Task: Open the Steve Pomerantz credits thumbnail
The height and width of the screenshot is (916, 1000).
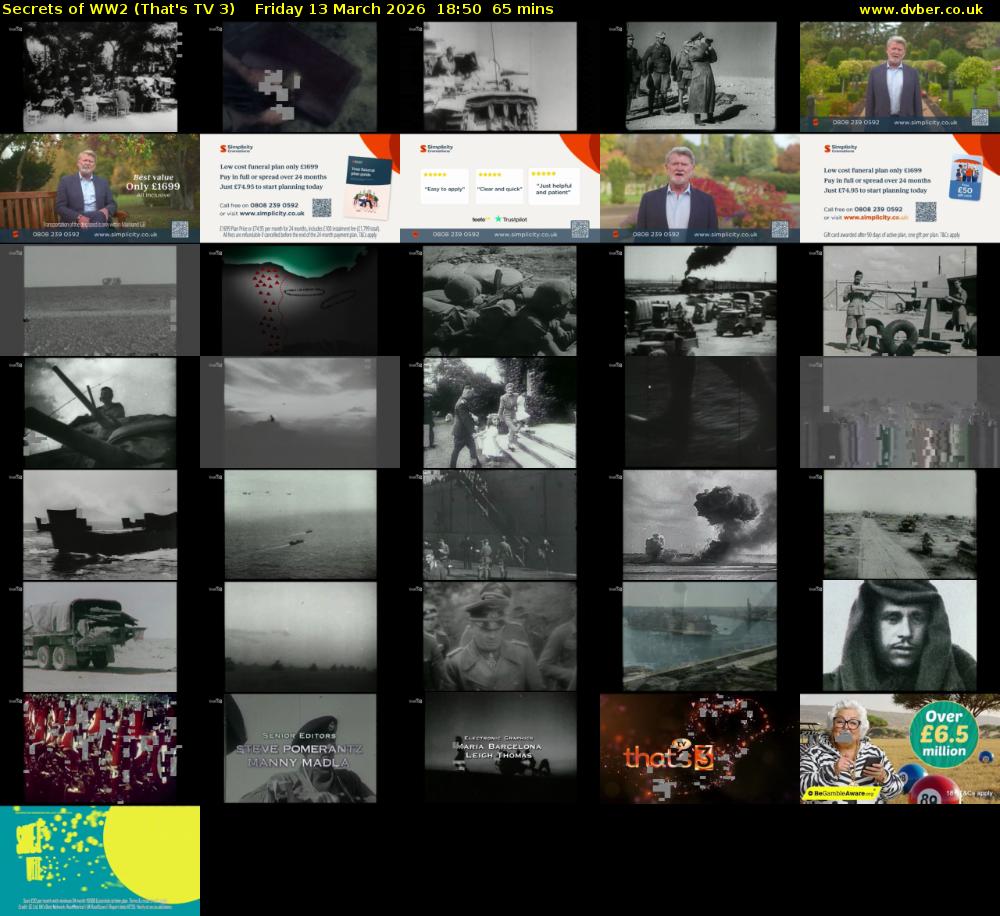Action: (x=299, y=749)
